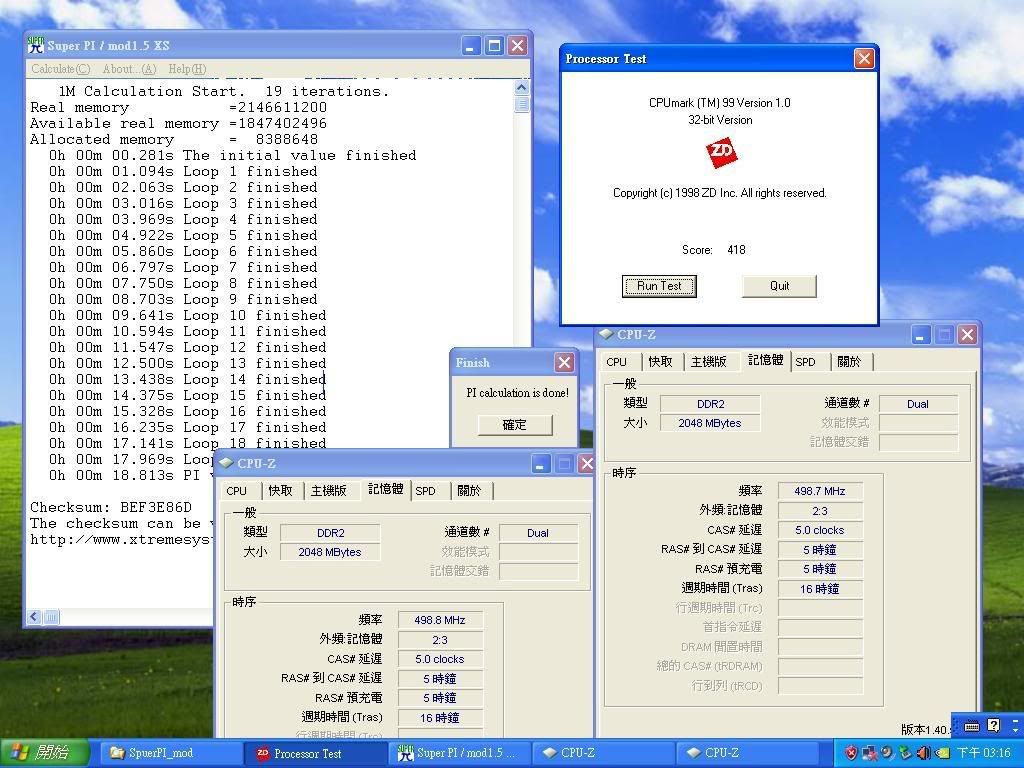The image size is (1024, 768).
Task: Click Quit in the Processor Test dialog
Action: pyautogui.click(x=779, y=286)
